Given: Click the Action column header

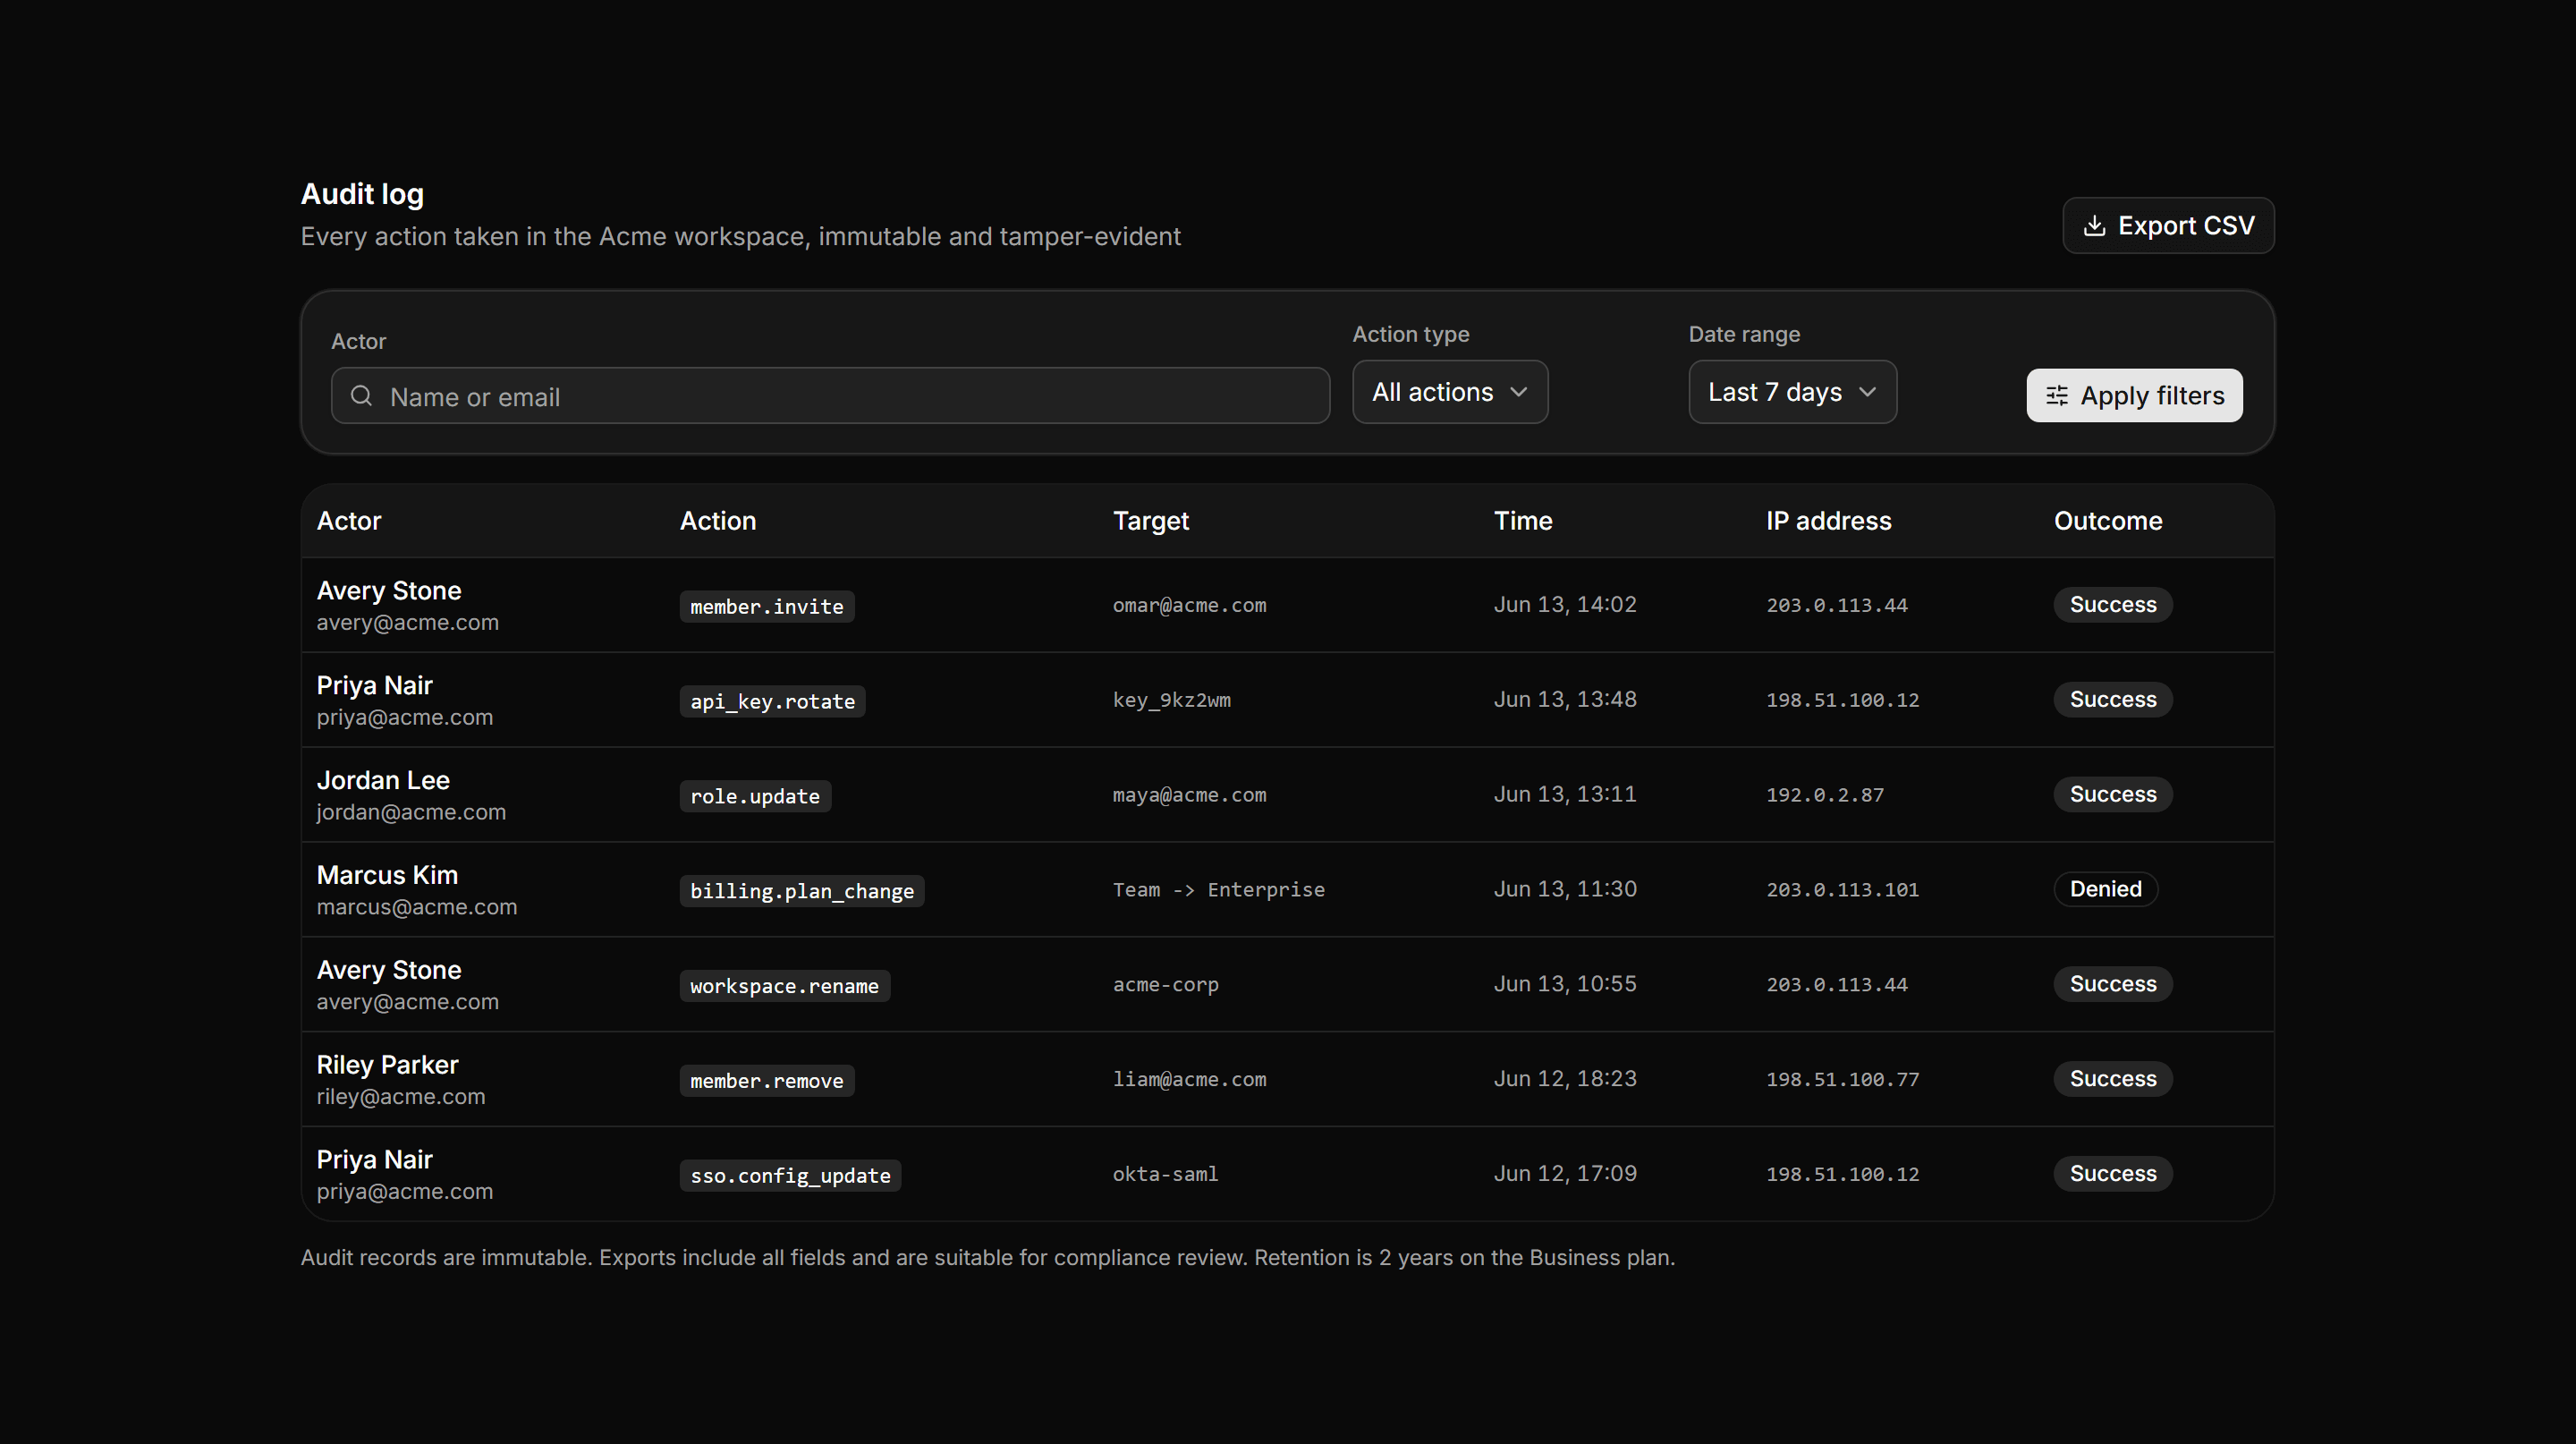Looking at the screenshot, I should click(x=718, y=521).
